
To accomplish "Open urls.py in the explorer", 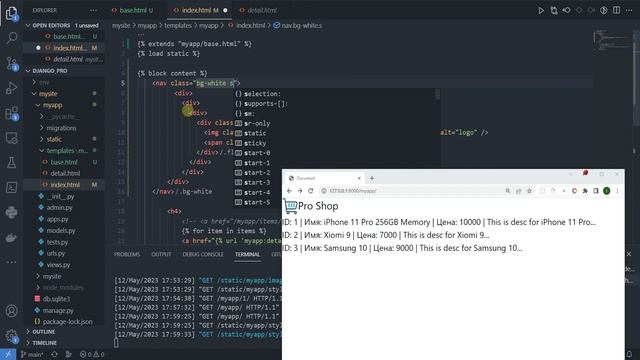I will point(56,253).
